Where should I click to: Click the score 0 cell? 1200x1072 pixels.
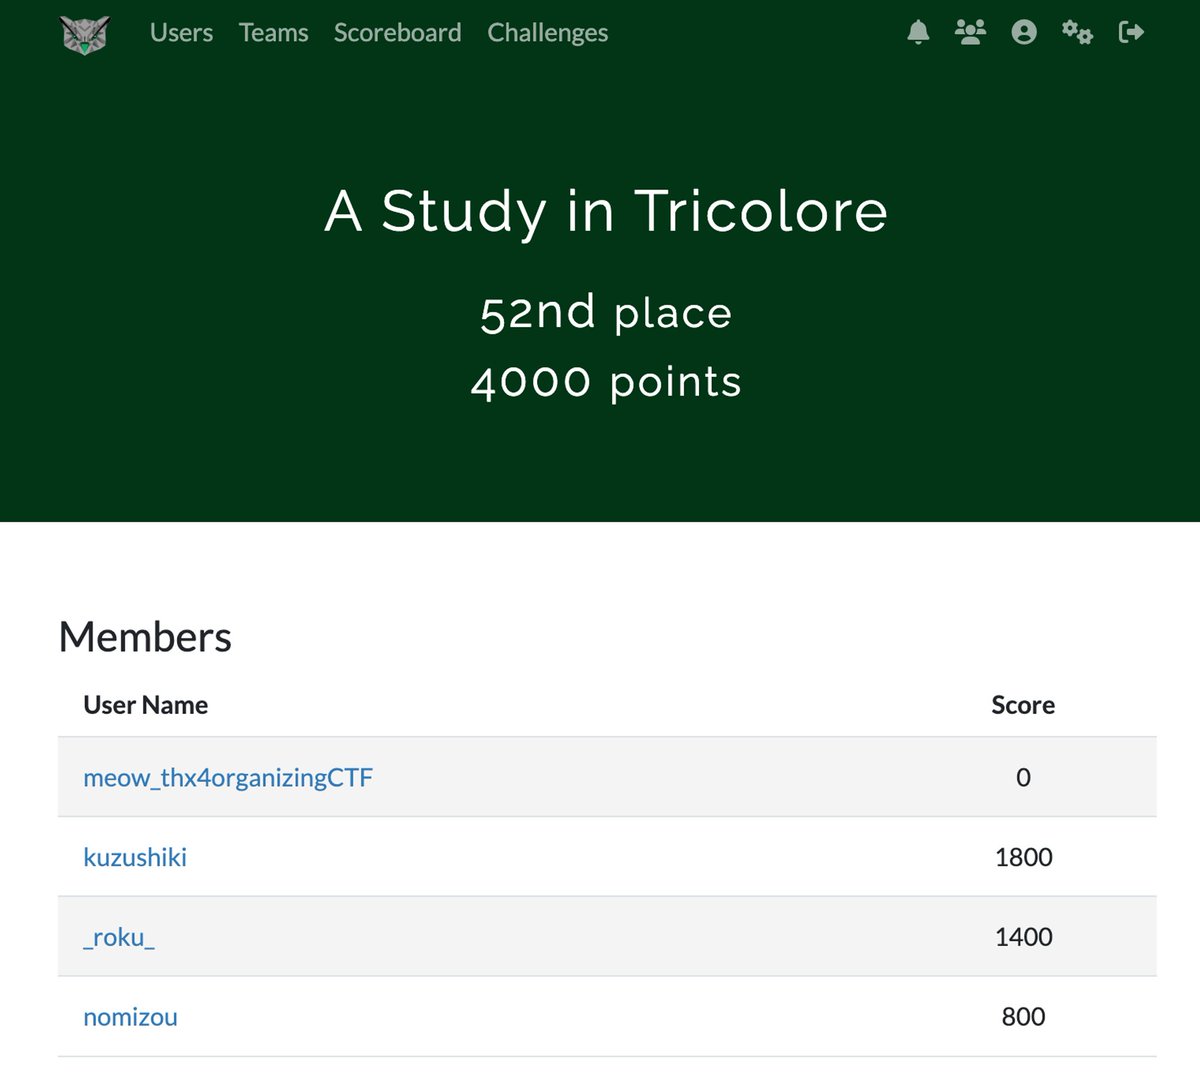(x=1023, y=777)
